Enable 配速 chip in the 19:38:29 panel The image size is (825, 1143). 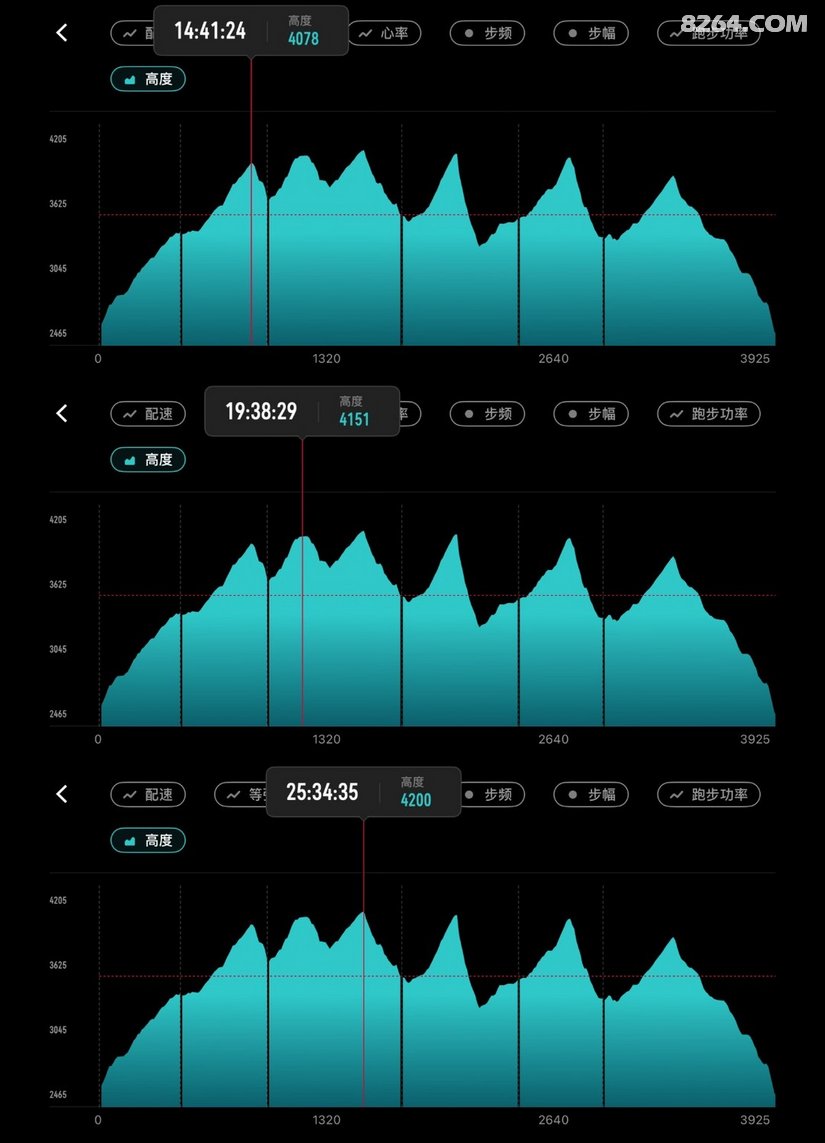coord(148,413)
